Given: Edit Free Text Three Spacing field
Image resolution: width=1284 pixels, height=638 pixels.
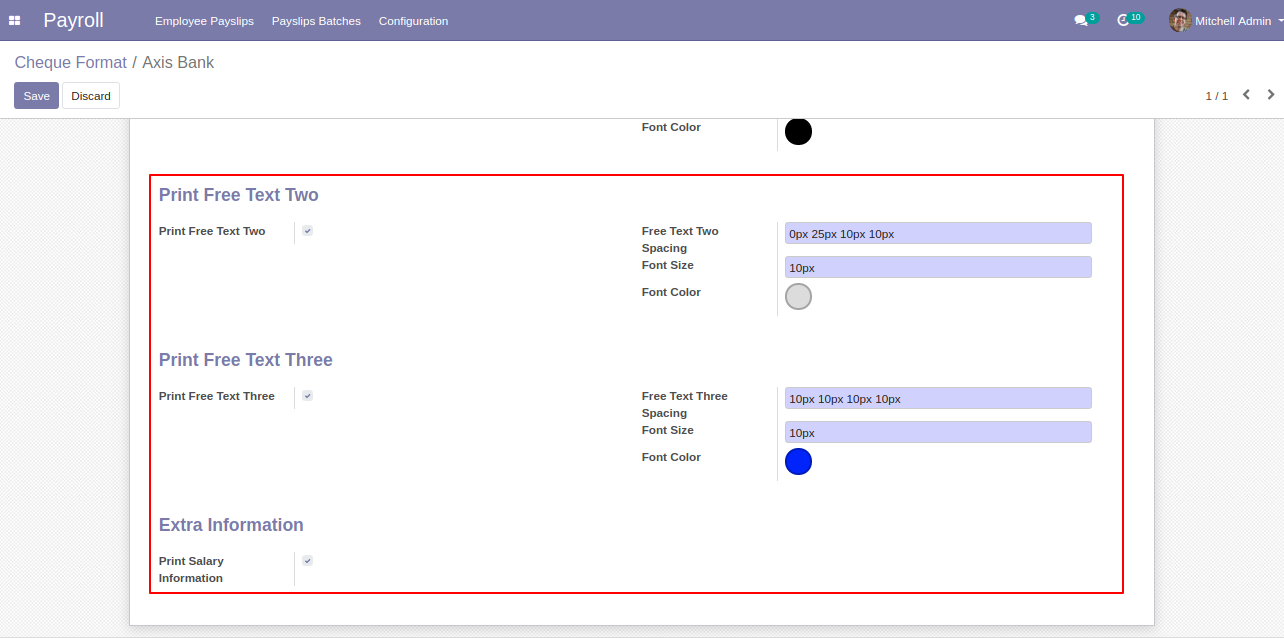Looking at the screenshot, I should click(938, 398).
